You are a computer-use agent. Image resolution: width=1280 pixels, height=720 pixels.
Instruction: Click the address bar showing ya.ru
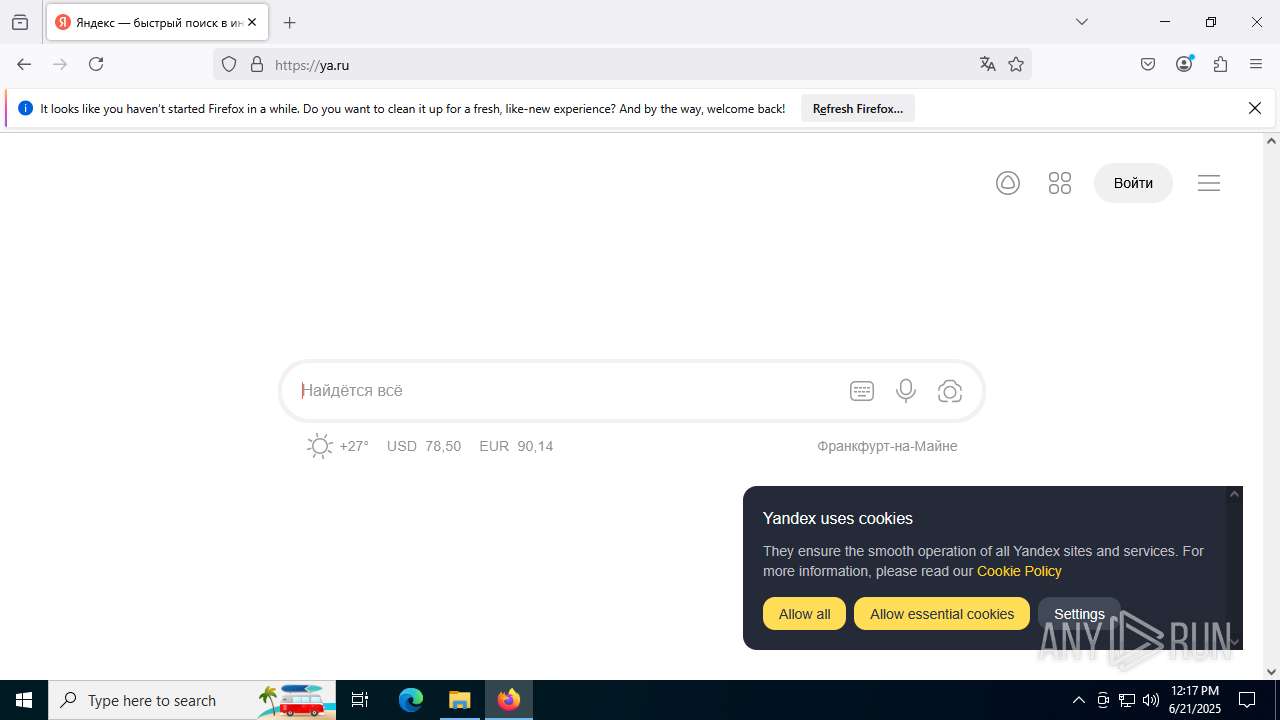click(620, 64)
